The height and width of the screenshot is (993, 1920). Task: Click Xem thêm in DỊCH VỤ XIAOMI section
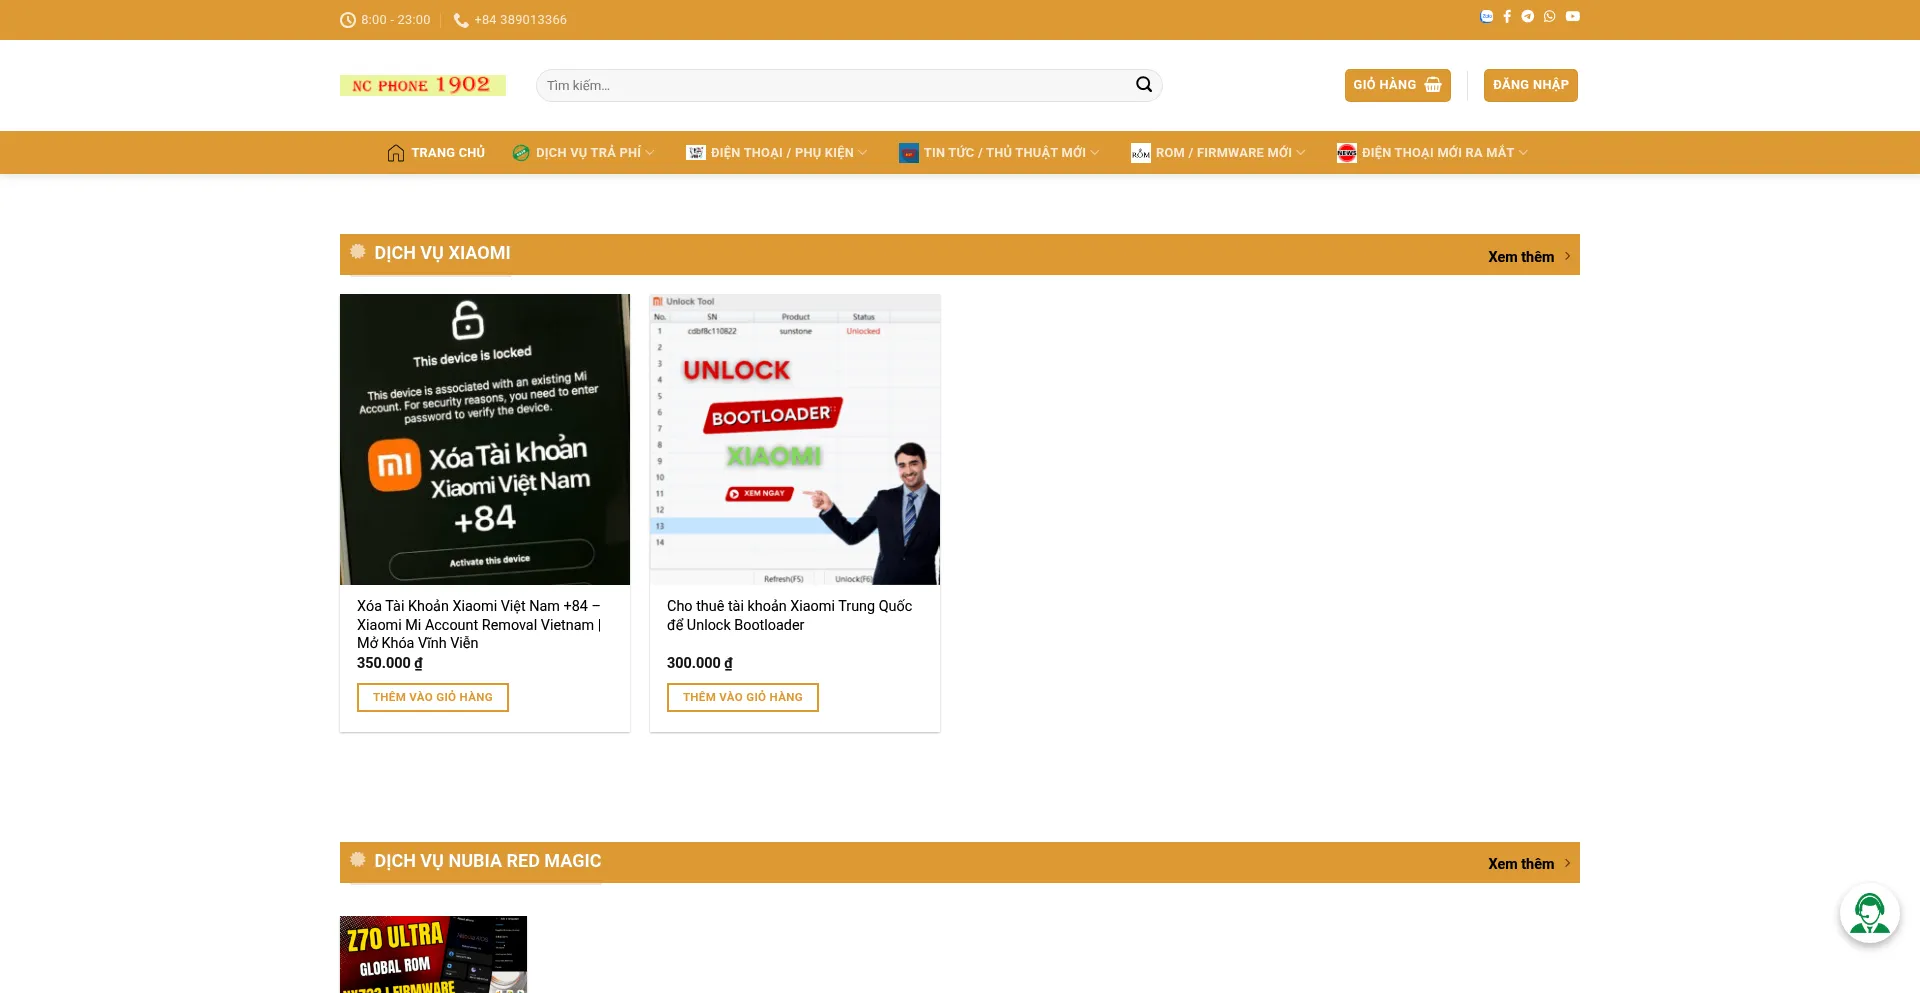tap(1529, 257)
